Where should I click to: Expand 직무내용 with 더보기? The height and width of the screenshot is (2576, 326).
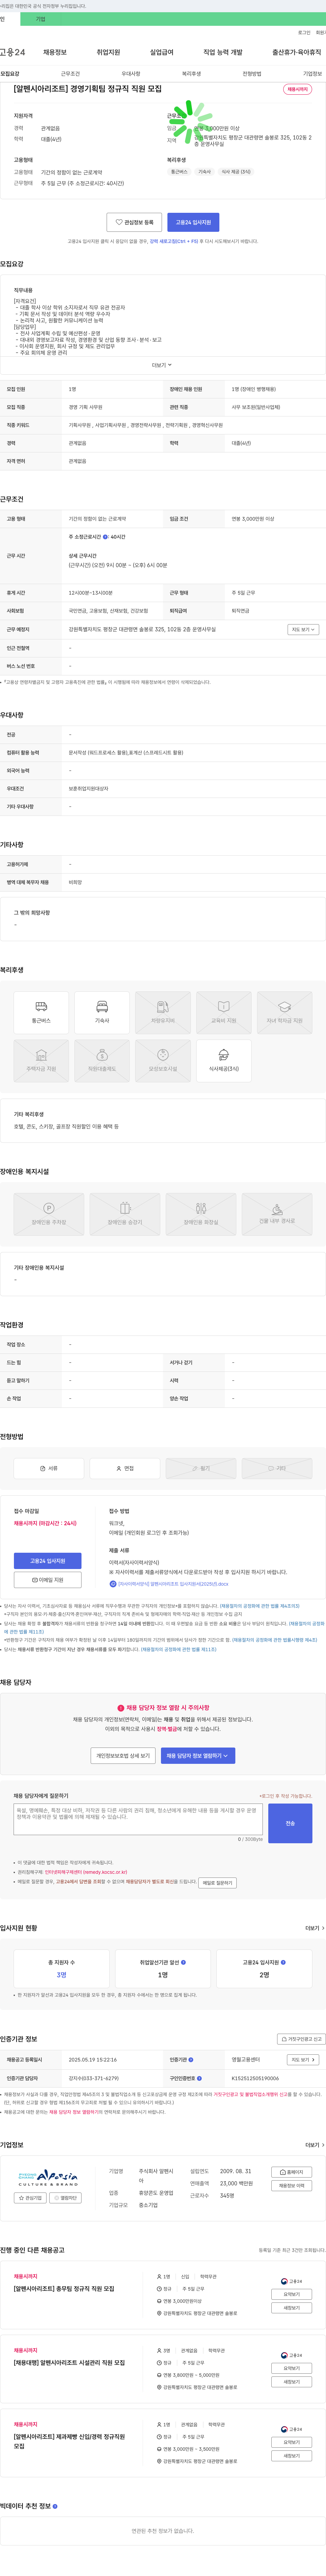pyautogui.click(x=162, y=365)
